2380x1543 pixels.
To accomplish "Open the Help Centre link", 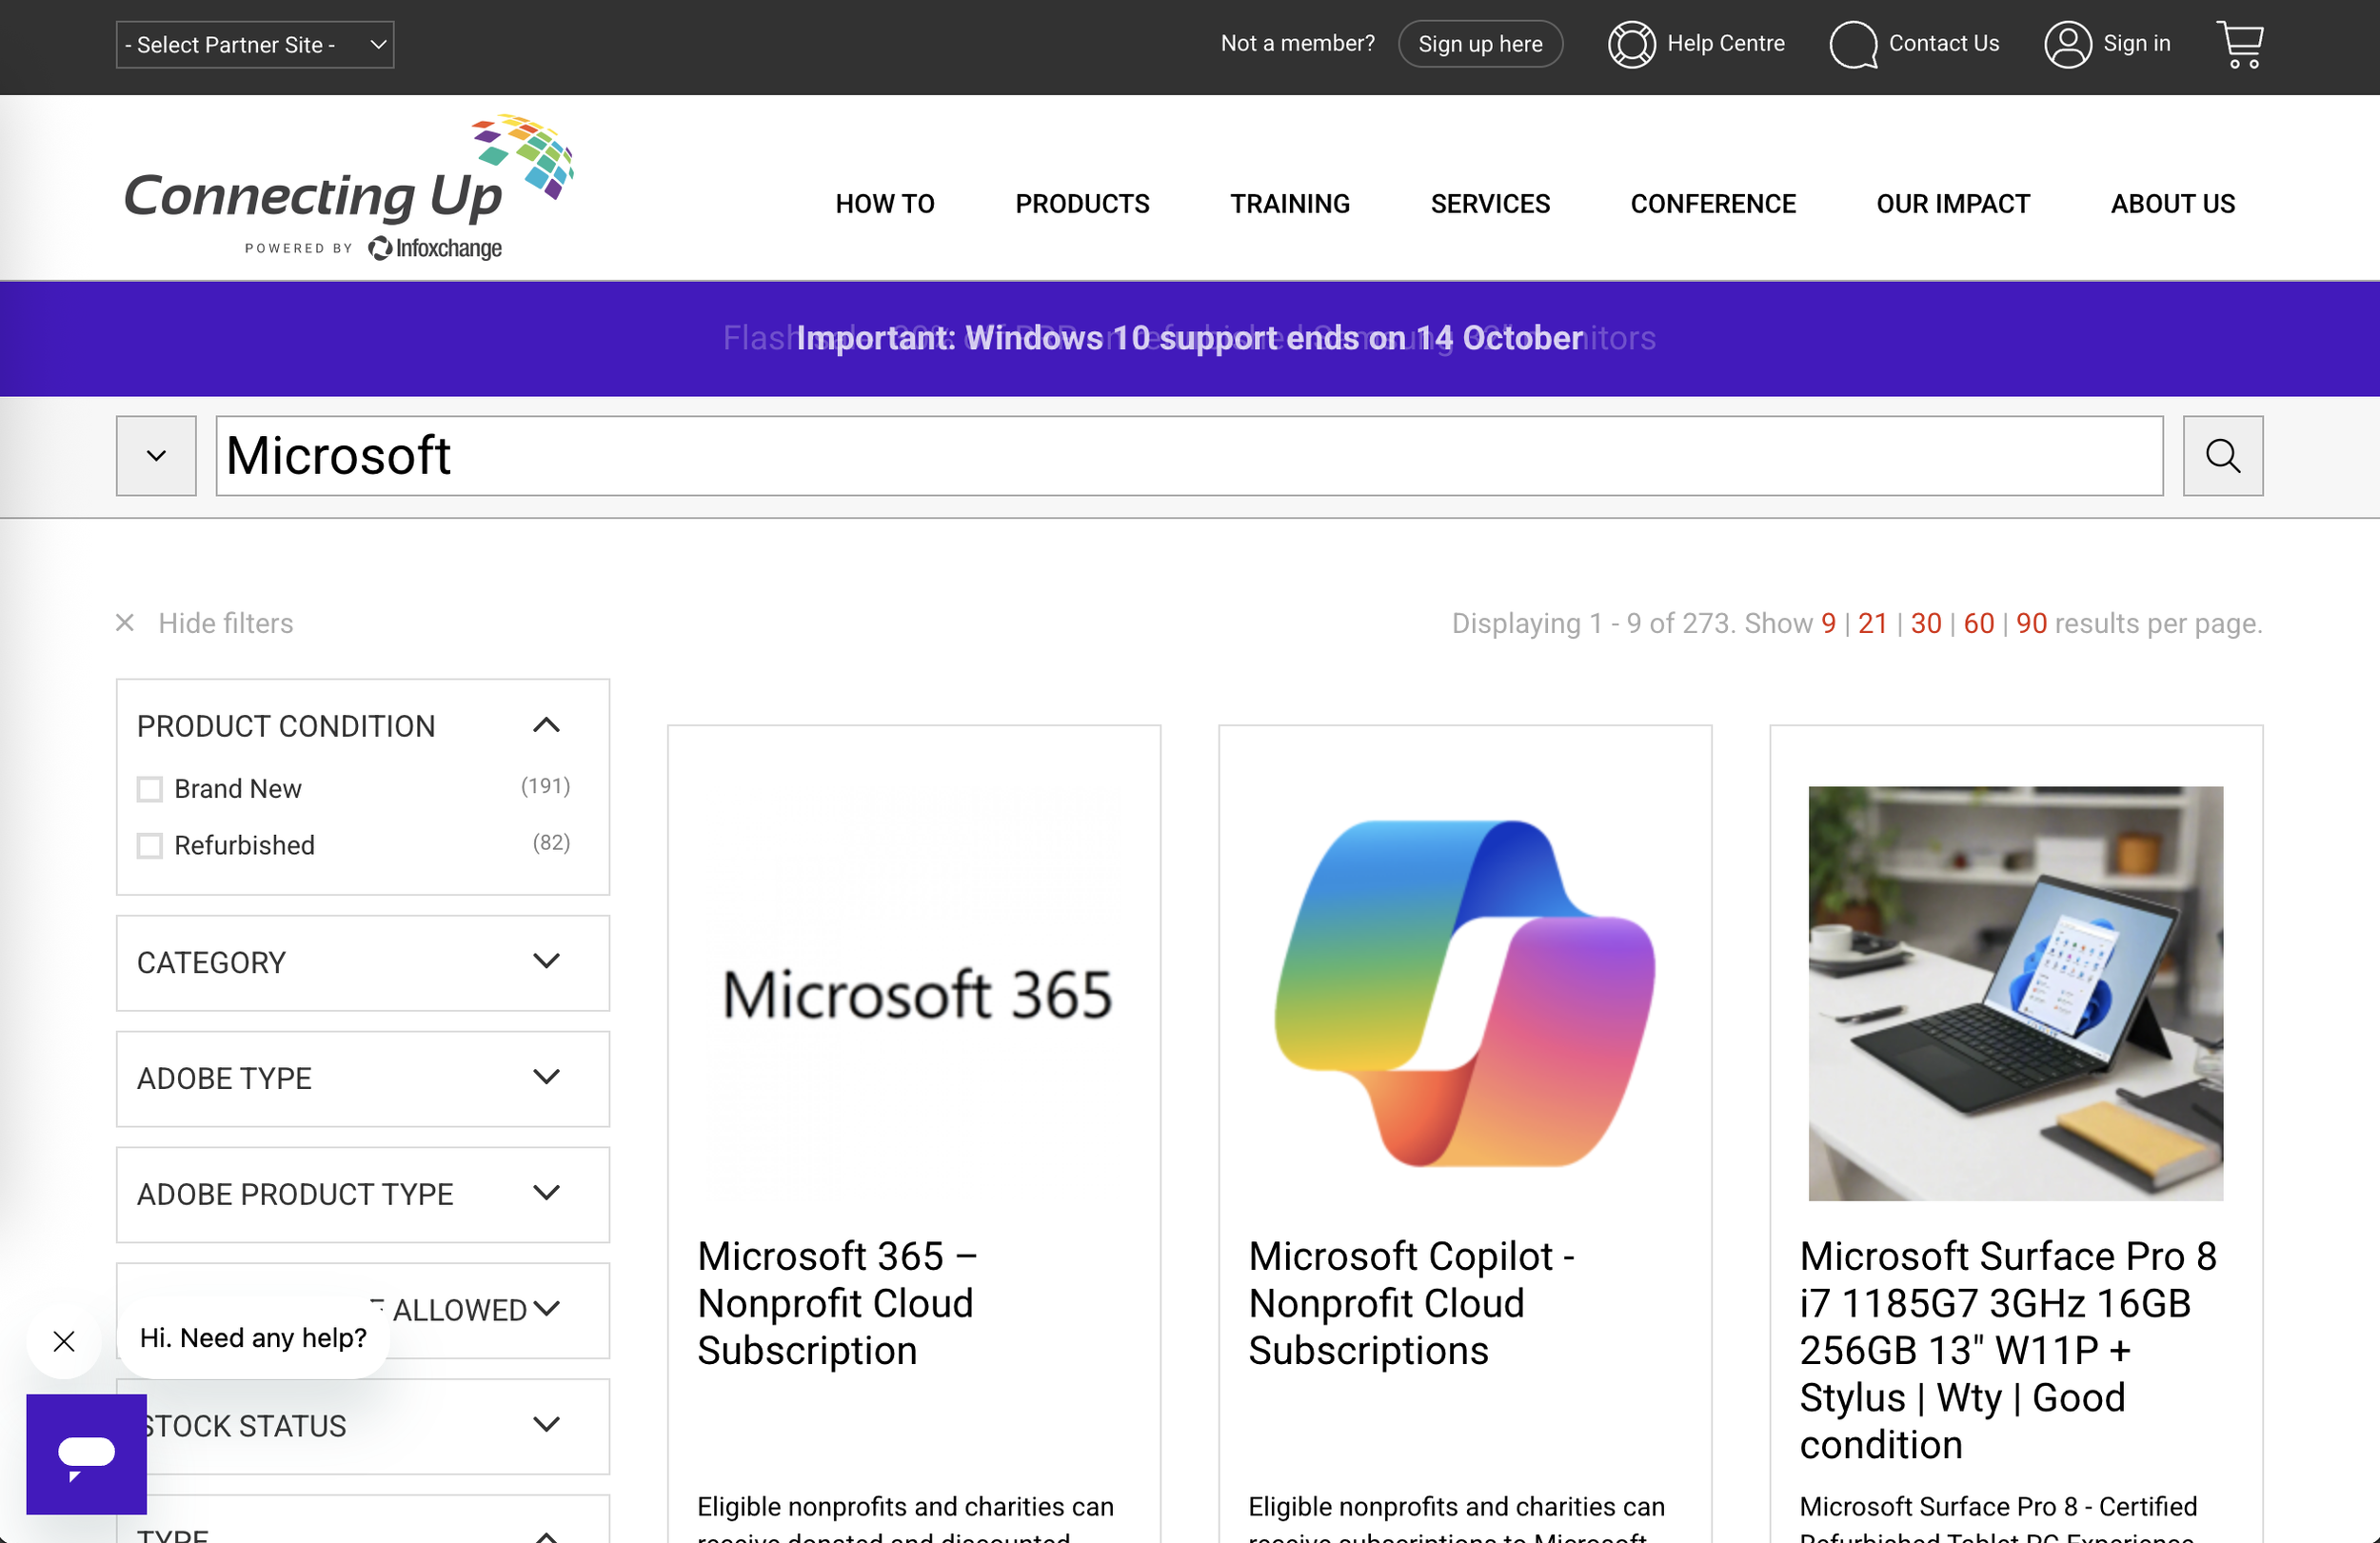I will (x=1726, y=43).
